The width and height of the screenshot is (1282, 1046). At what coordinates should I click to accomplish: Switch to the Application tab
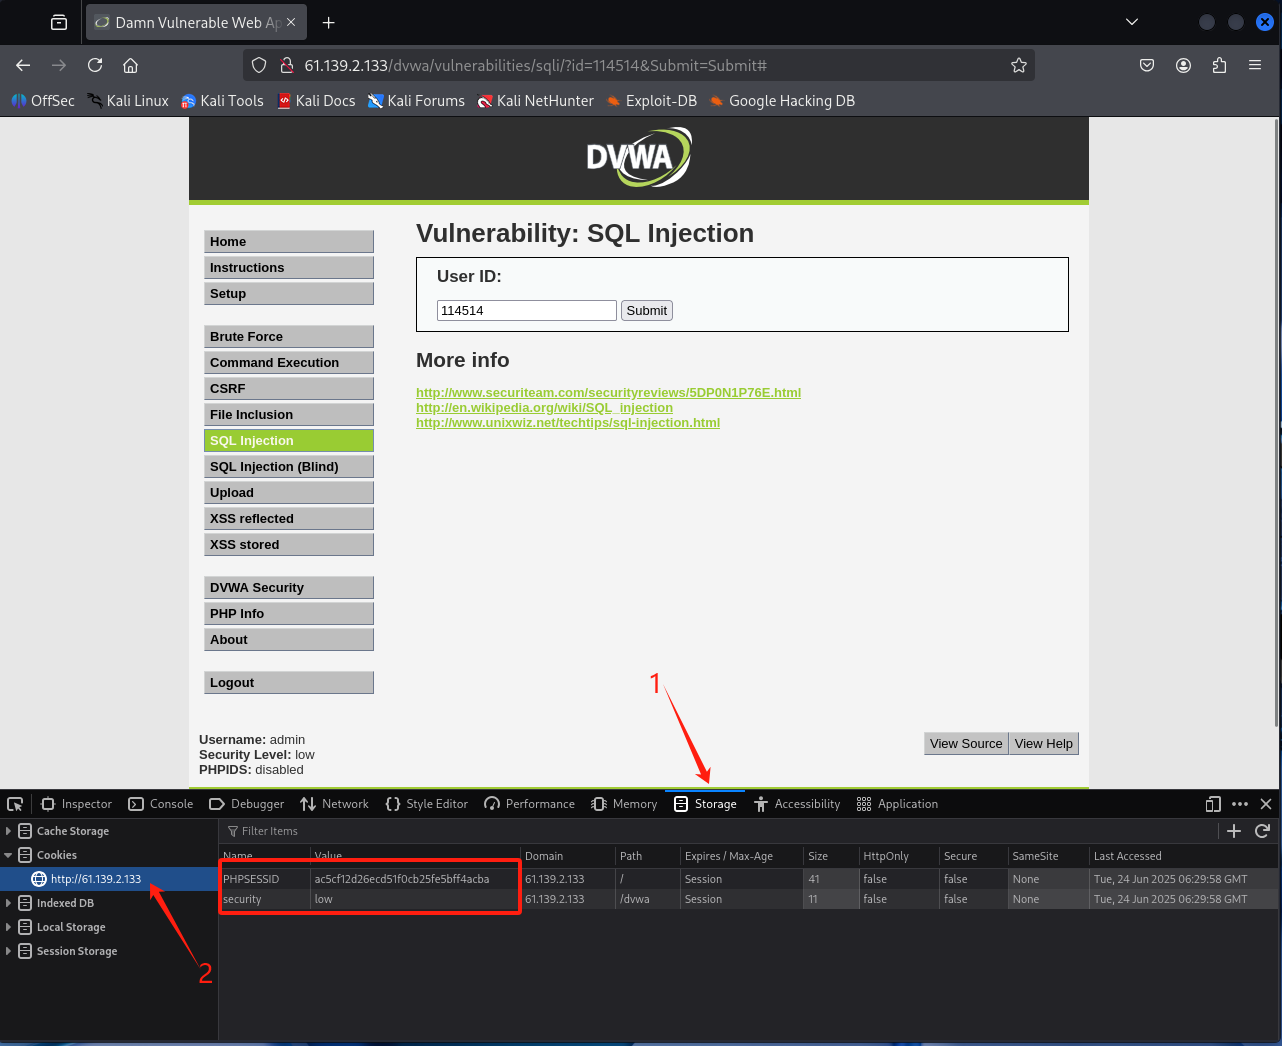[898, 804]
